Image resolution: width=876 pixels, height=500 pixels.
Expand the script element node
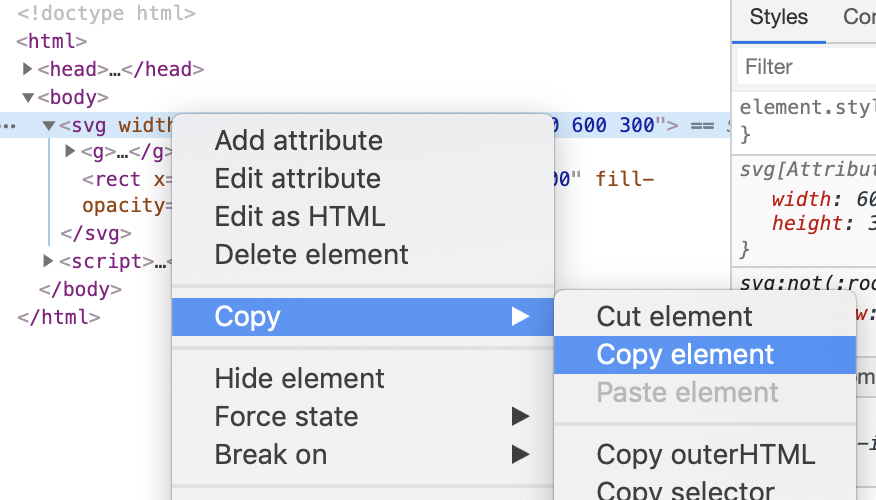48,262
